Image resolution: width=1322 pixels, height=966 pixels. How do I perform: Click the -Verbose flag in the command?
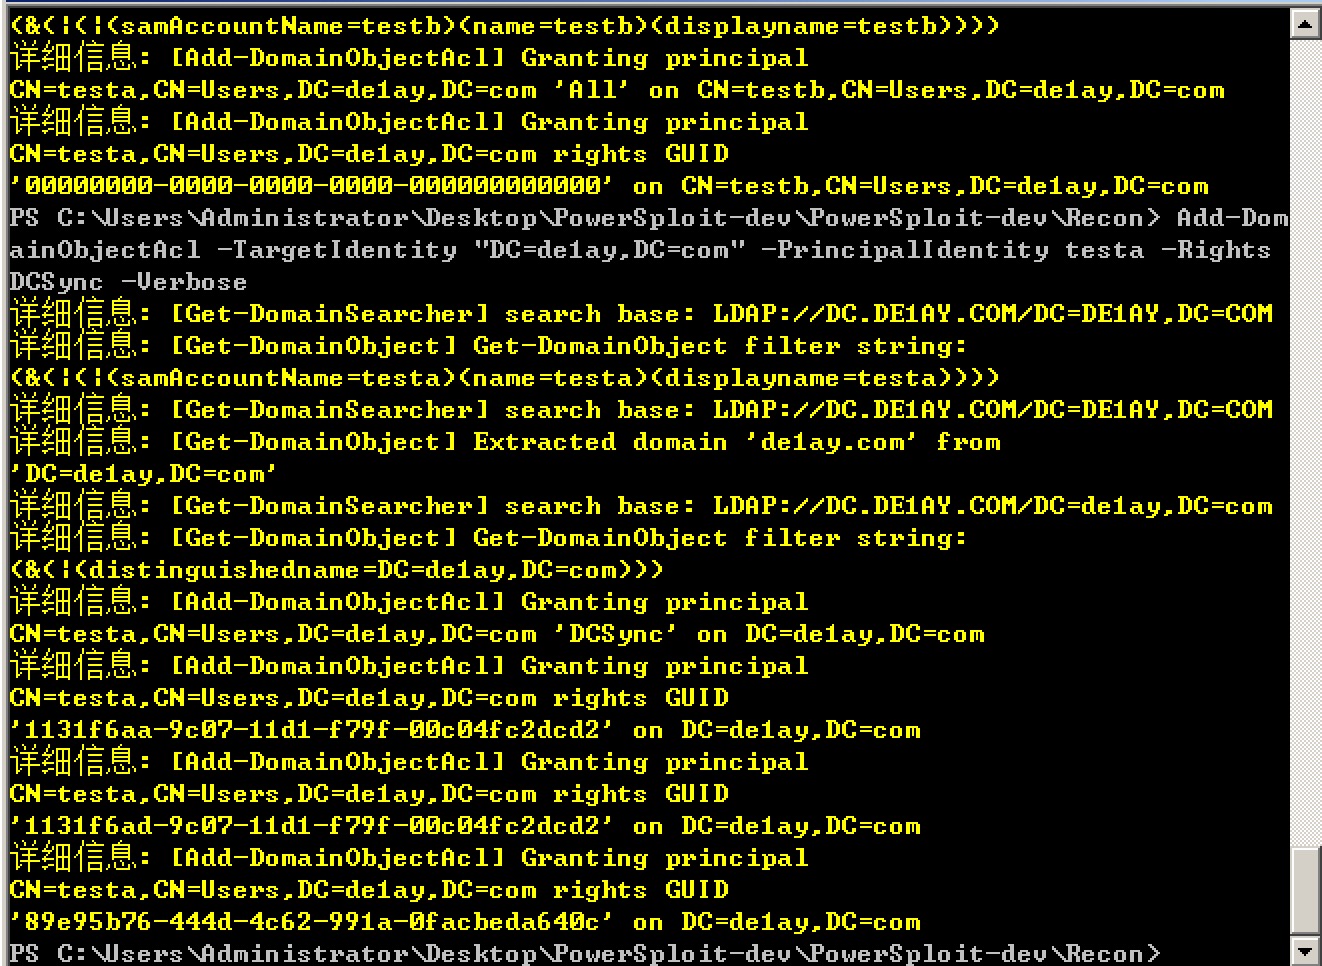pyautogui.click(x=184, y=281)
